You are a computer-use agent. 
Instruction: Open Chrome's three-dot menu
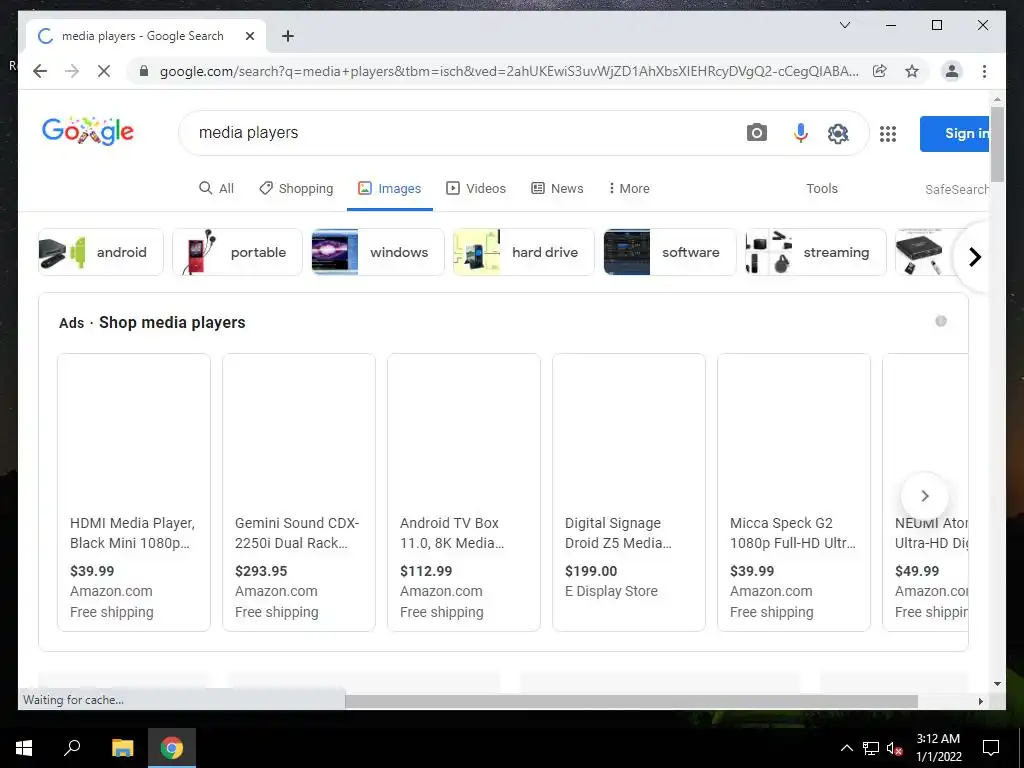click(984, 71)
